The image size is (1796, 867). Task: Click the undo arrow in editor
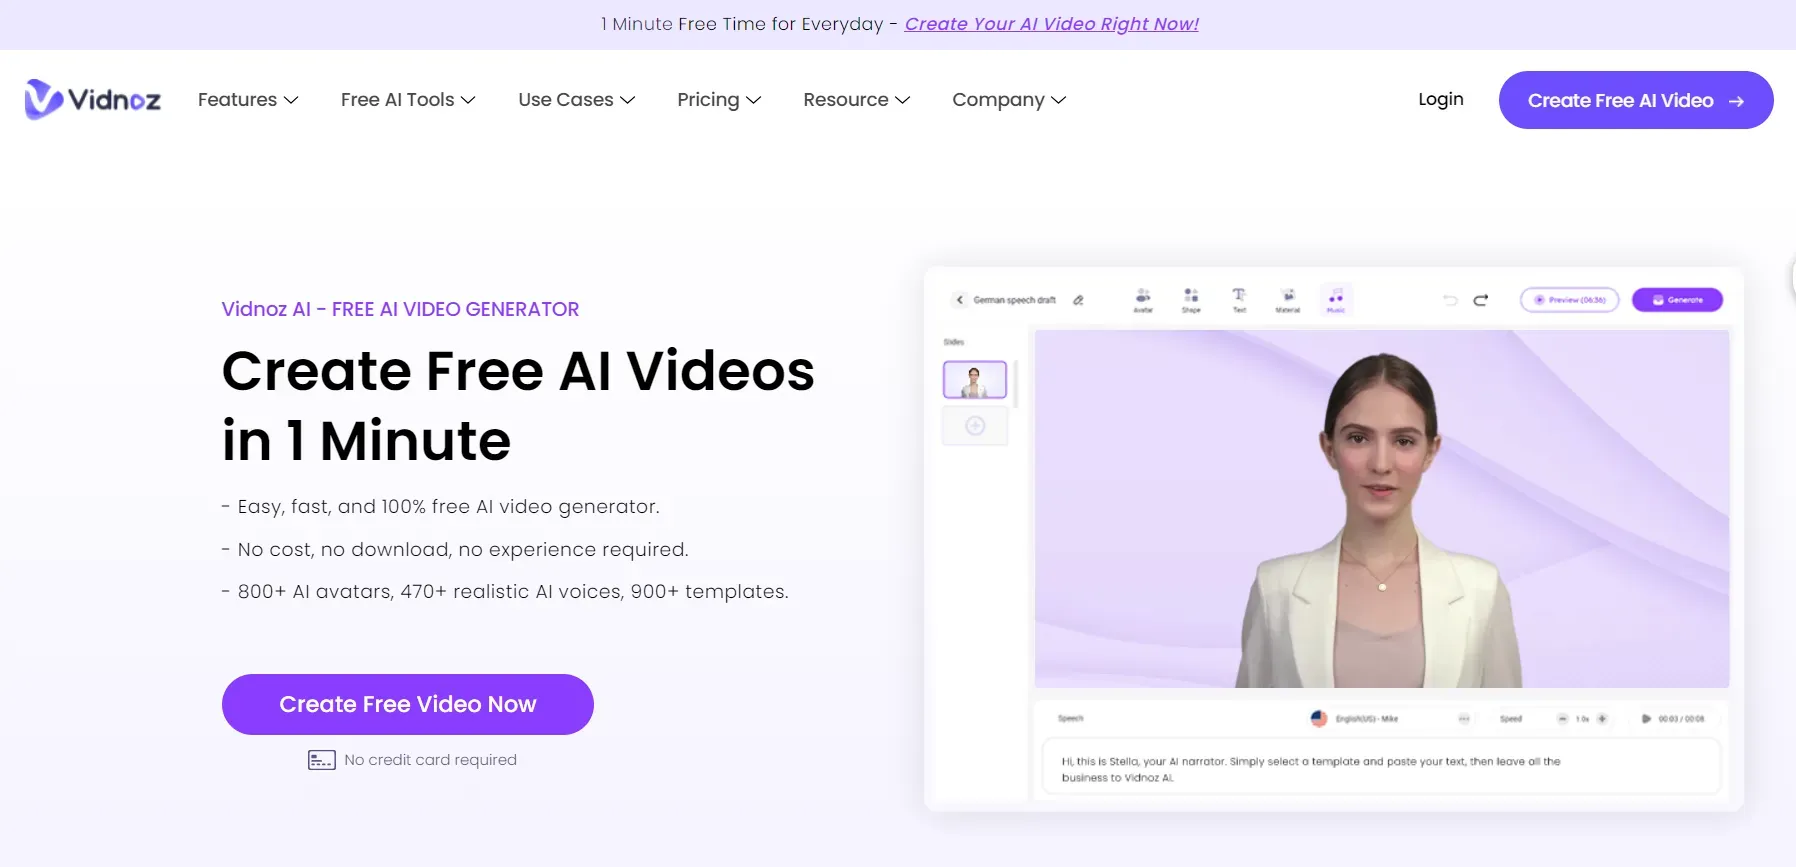coord(1450,300)
